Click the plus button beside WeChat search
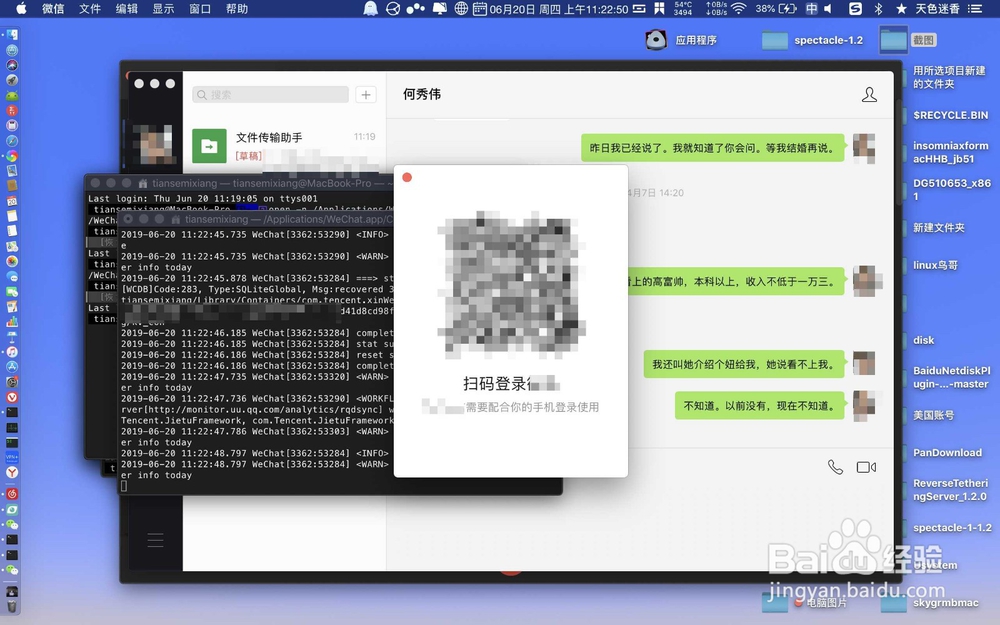Image resolution: width=1000 pixels, height=625 pixels. coord(365,94)
